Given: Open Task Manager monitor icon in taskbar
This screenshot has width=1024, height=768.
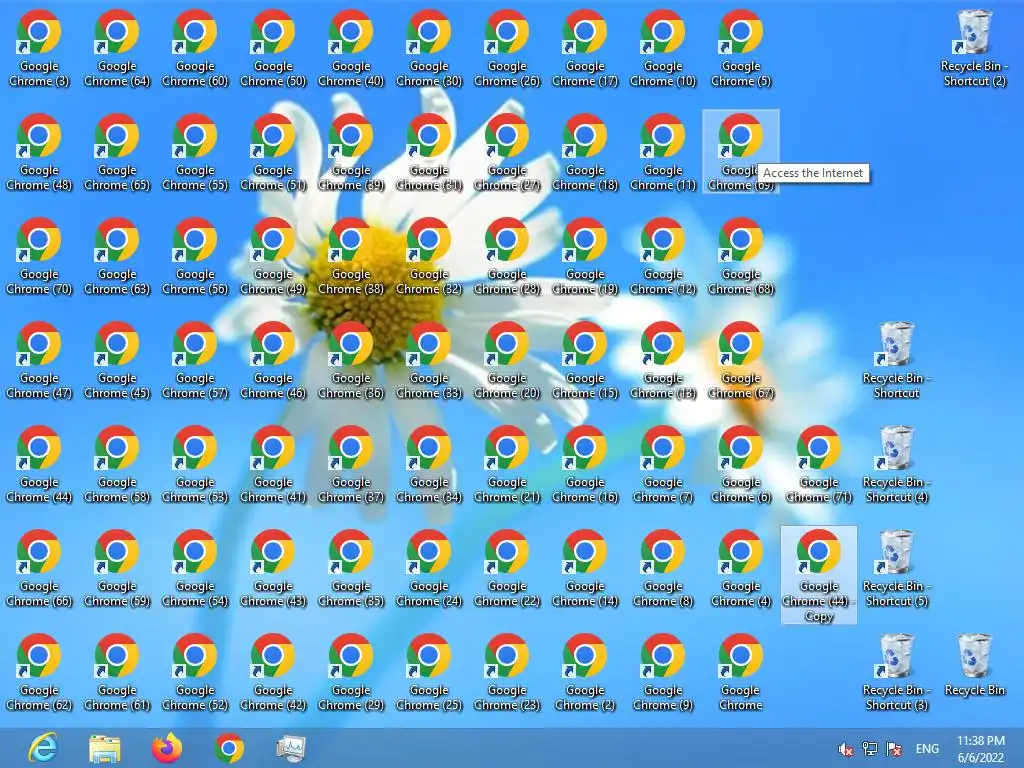Looking at the screenshot, I should [x=291, y=748].
